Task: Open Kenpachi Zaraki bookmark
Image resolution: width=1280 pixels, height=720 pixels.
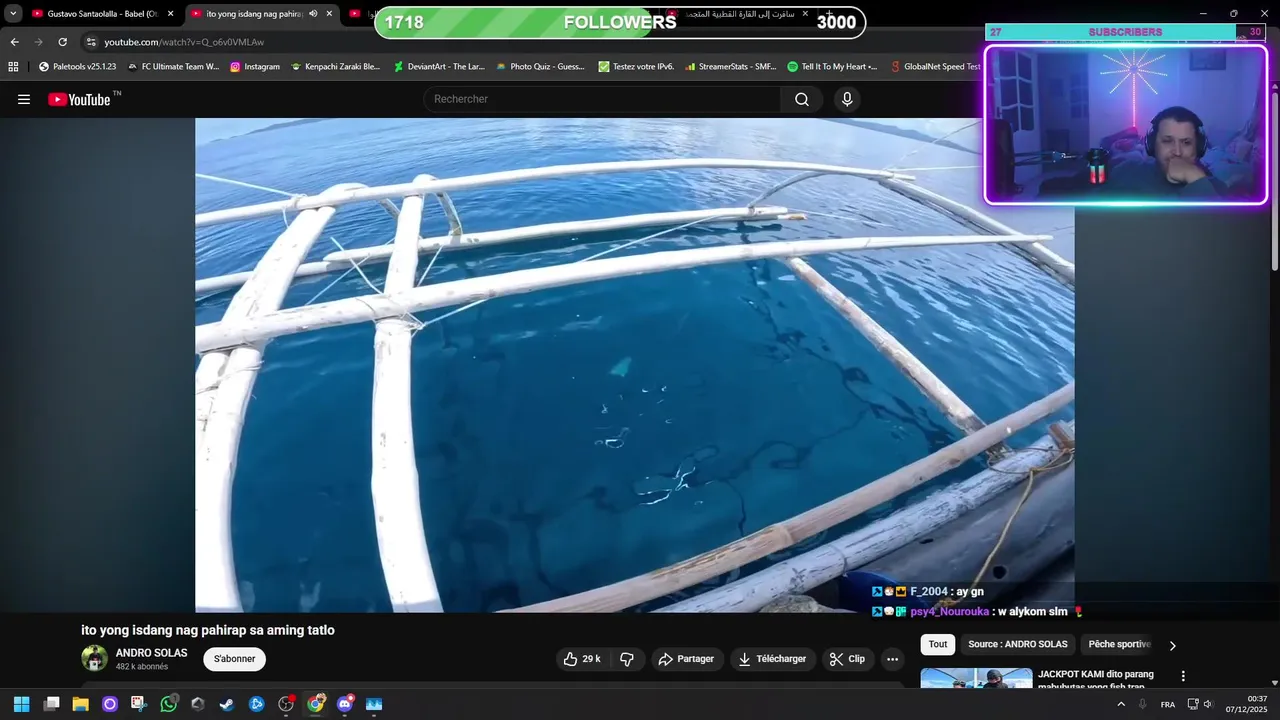Action: coord(336,67)
